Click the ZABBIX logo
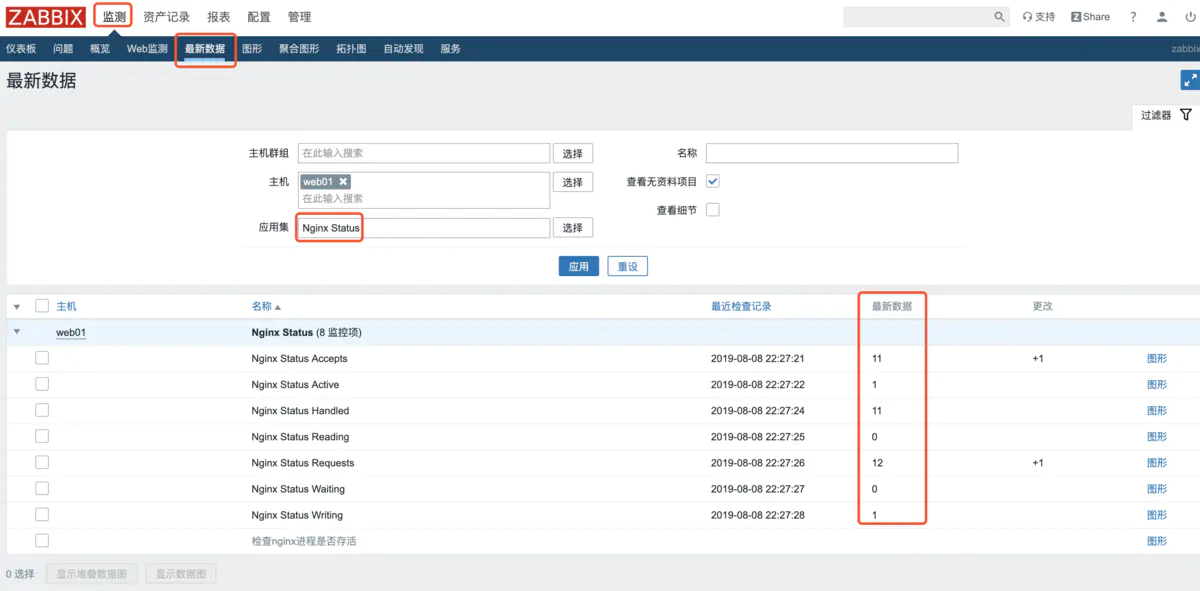 click(45, 16)
